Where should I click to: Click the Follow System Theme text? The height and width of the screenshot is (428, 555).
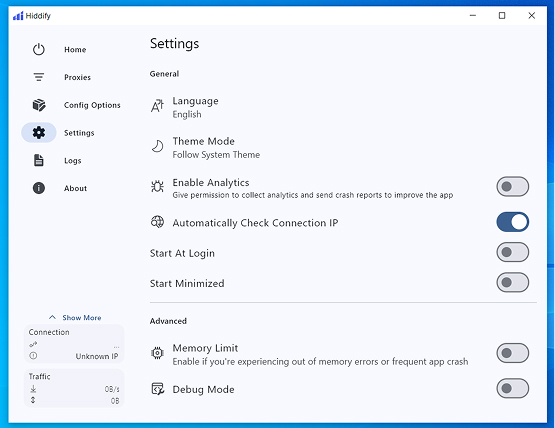(216, 155)
